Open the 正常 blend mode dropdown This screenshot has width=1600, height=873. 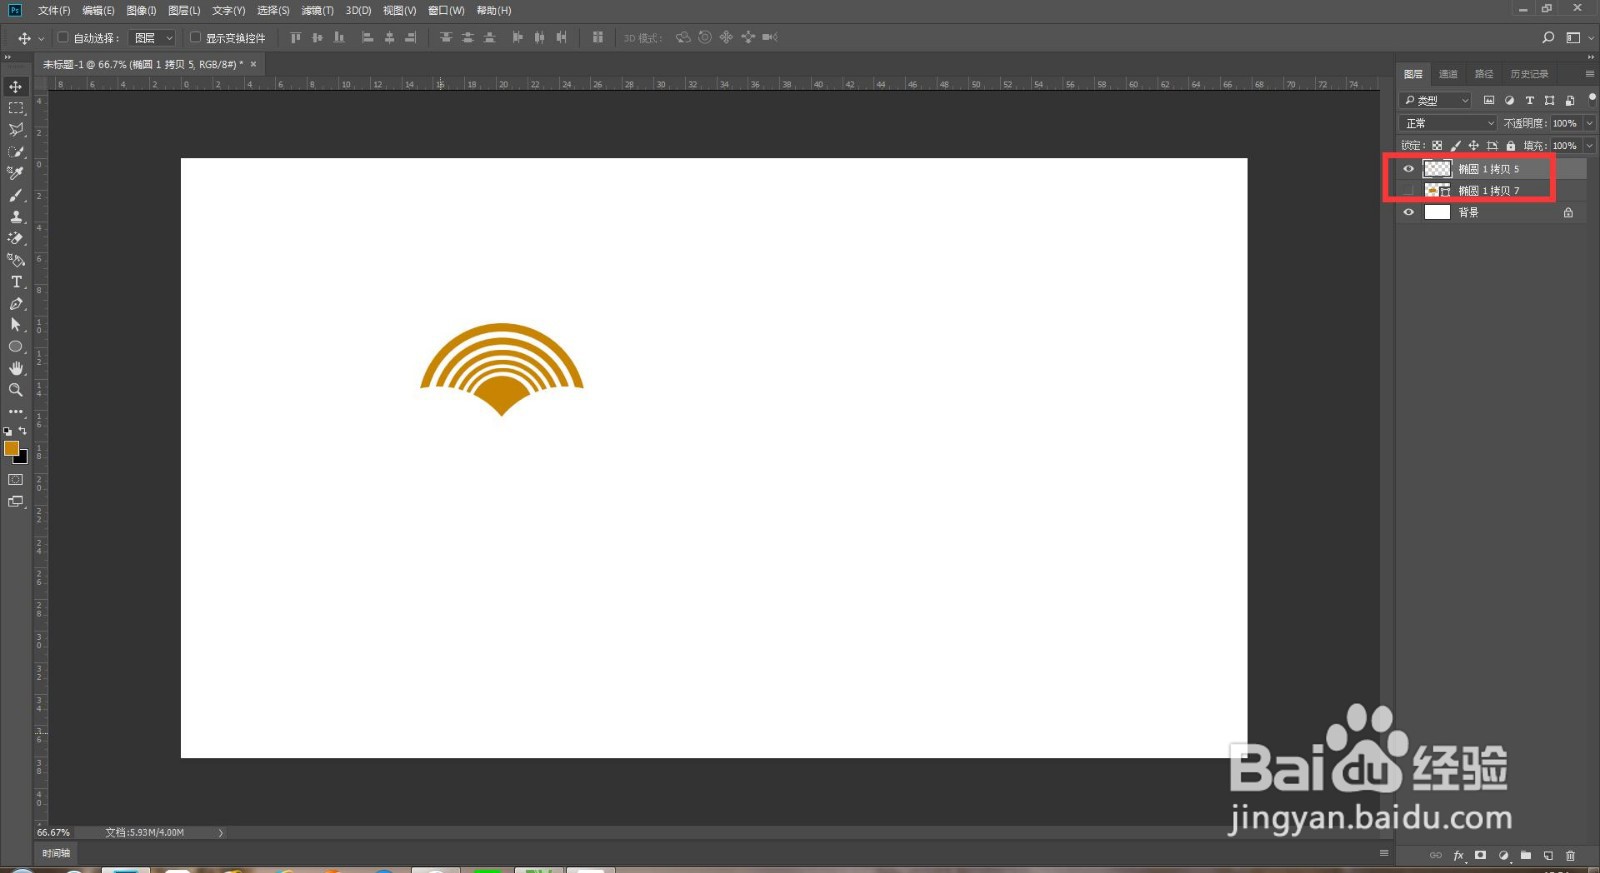tap(1447, 123)
